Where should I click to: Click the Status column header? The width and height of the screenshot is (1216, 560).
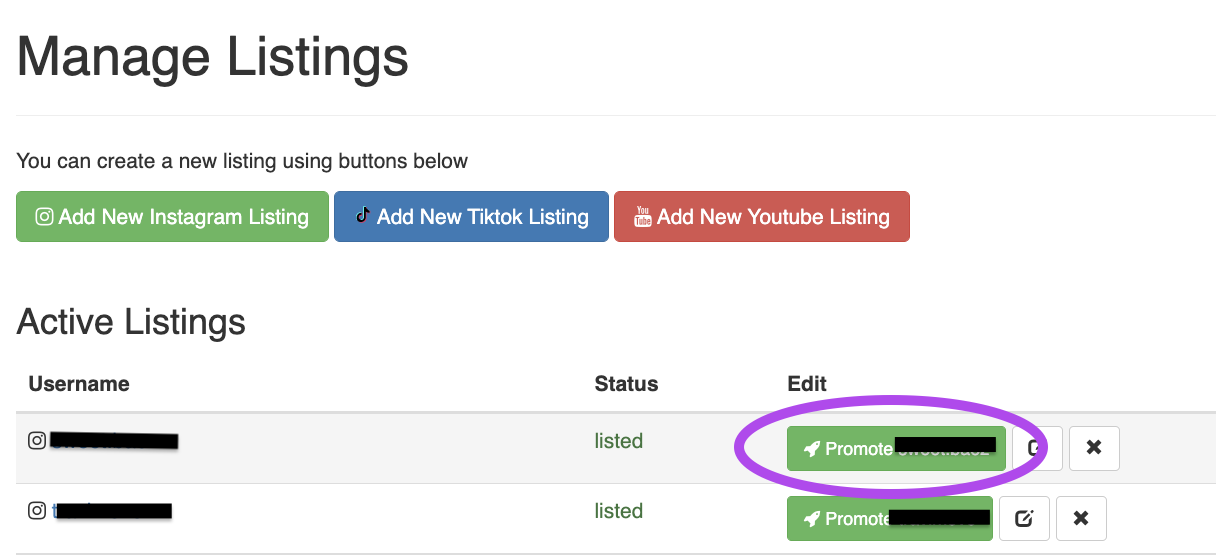coord(626,384)
